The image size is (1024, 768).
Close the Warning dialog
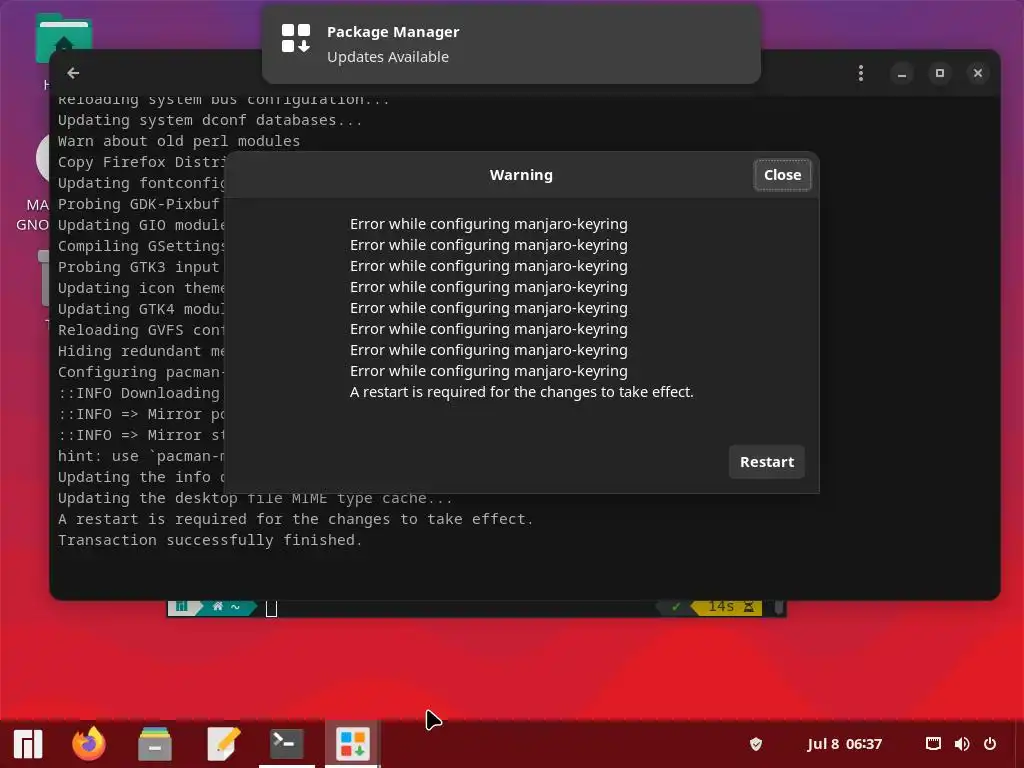click(782, 175)
